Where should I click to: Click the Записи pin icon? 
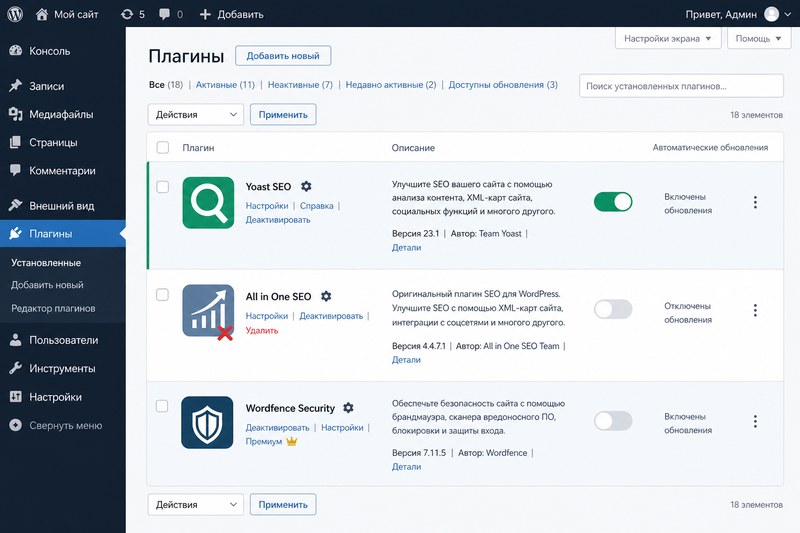coord(16,86)
